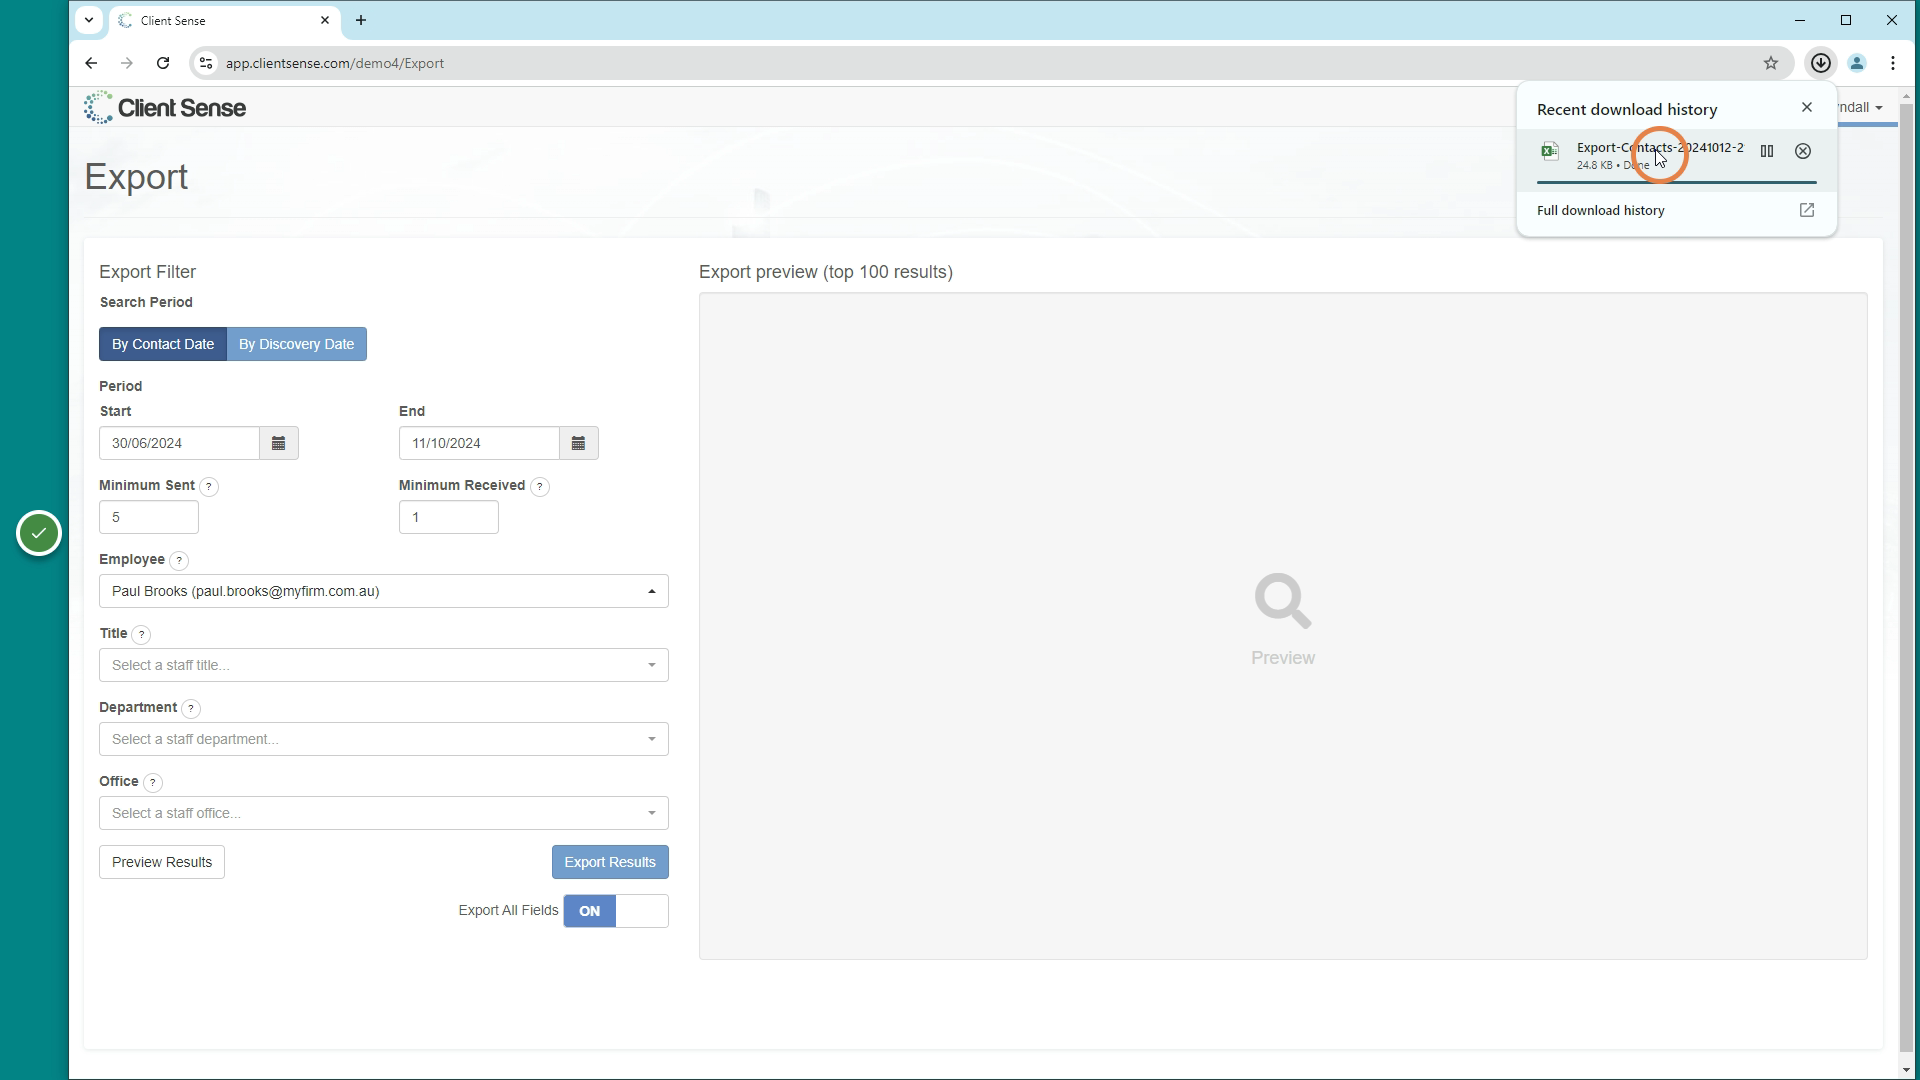1920x1080 pixels.
Task: Open the Export-Contacts-20241012-2 file
Action: click(1660, 148)
